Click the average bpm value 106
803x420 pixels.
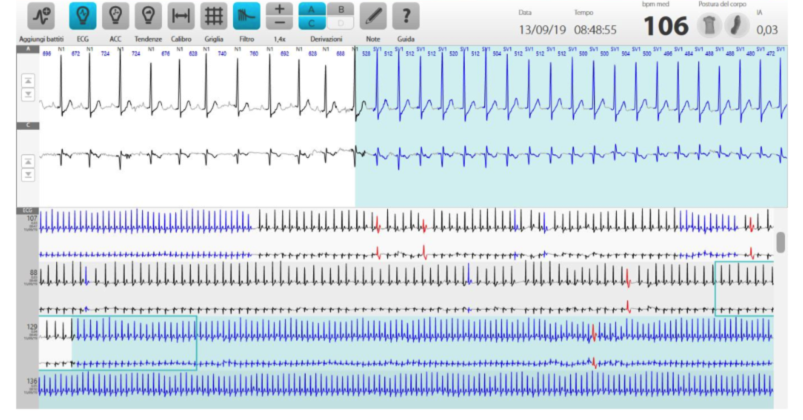(x=666, y=26)
